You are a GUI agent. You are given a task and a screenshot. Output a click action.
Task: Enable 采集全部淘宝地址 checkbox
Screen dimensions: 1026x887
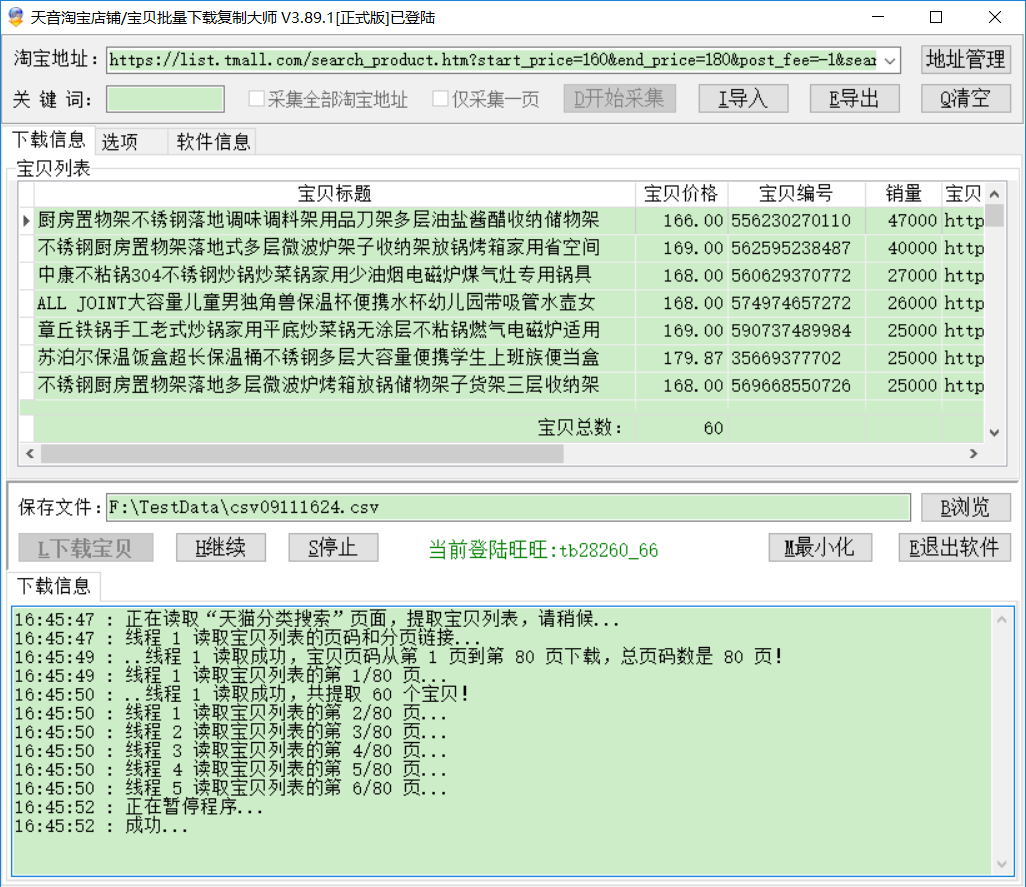pyautogui.click(x=257, y=99)
